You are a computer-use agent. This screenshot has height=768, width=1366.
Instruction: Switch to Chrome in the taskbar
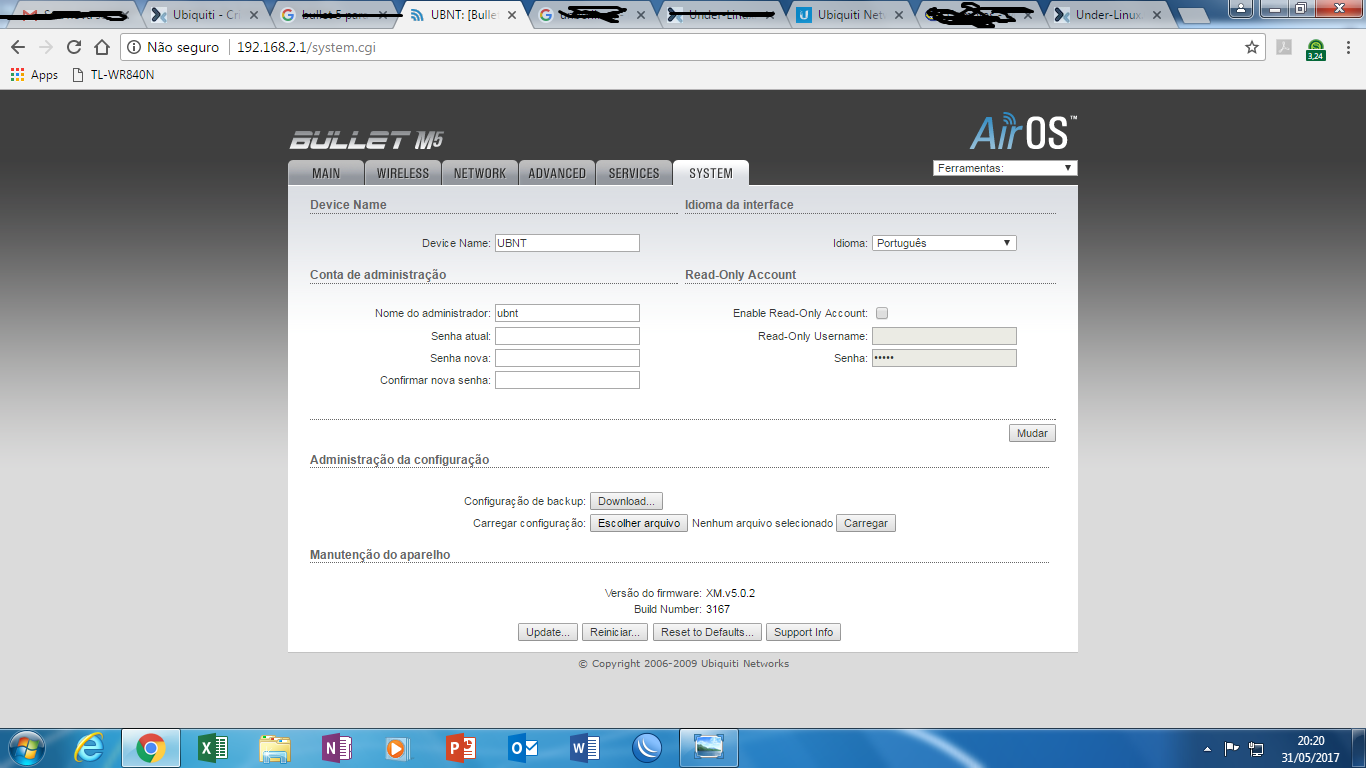151,747
